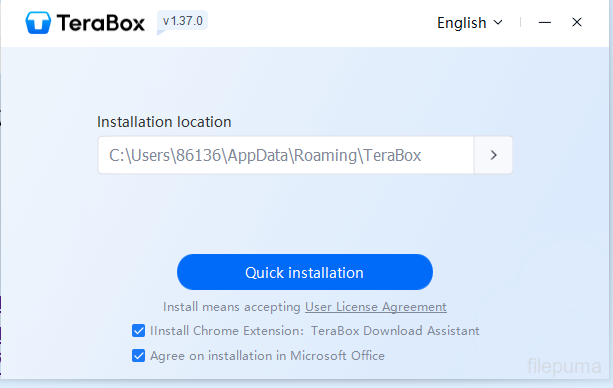
Task: Open the User License Agreement link
Action: pyautogui.click(x=376, y=307)
